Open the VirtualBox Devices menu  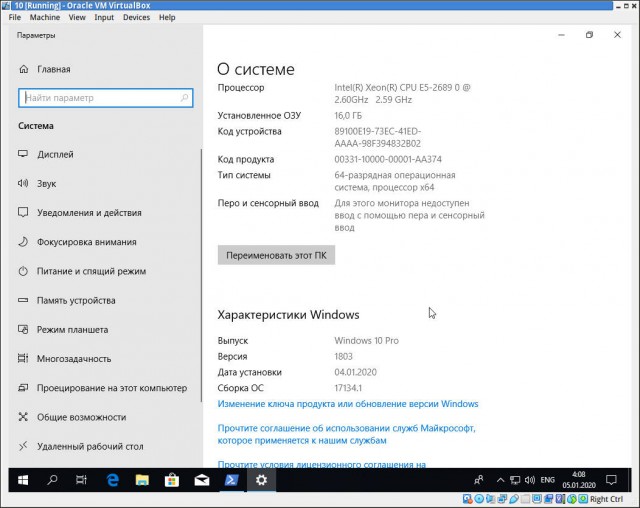coord(136,18)
